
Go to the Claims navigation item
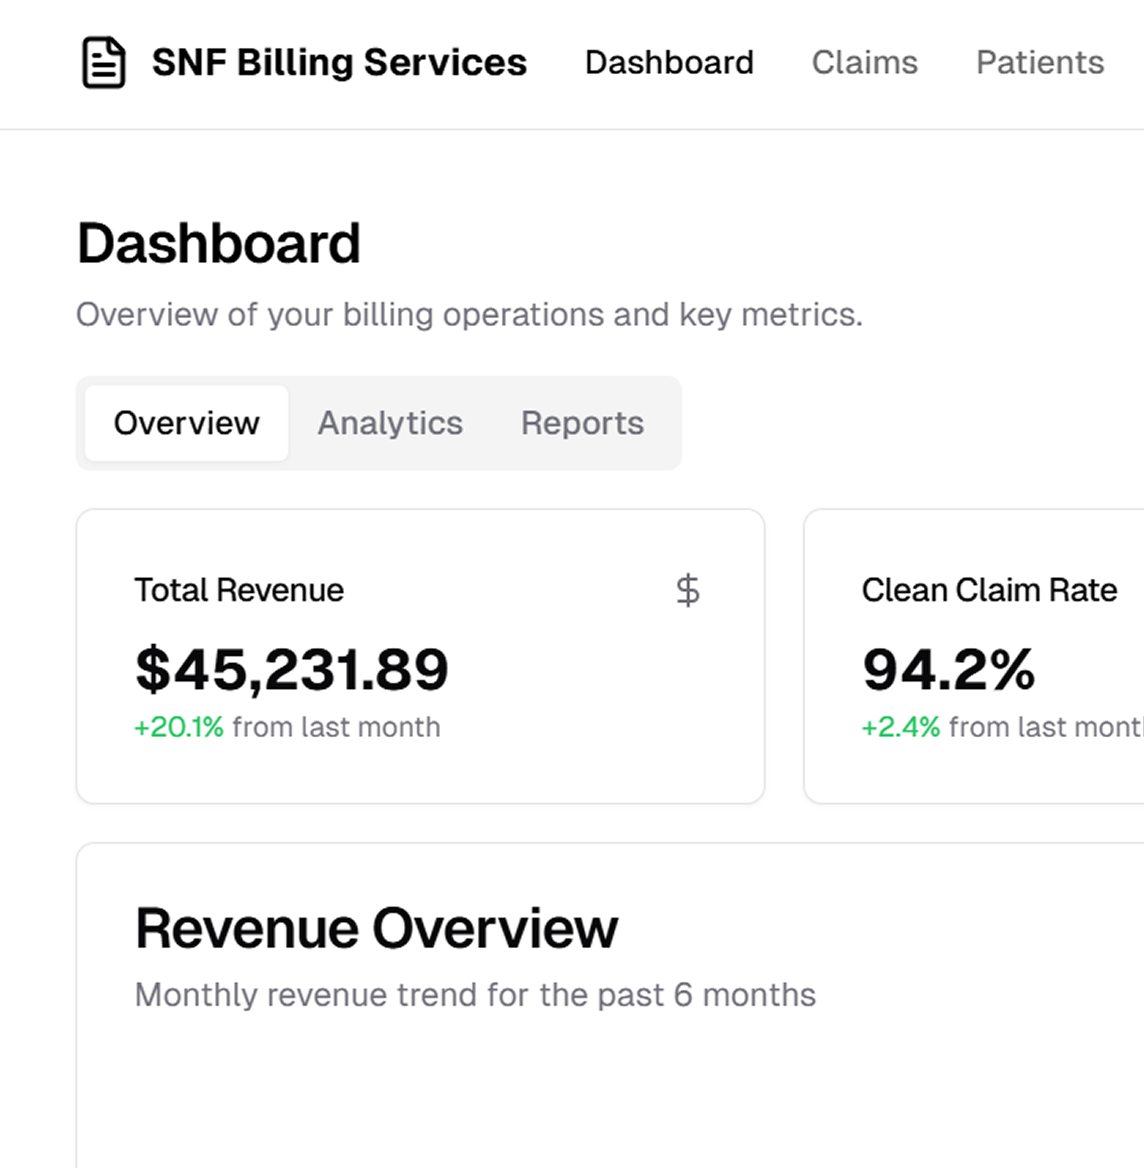864,63
